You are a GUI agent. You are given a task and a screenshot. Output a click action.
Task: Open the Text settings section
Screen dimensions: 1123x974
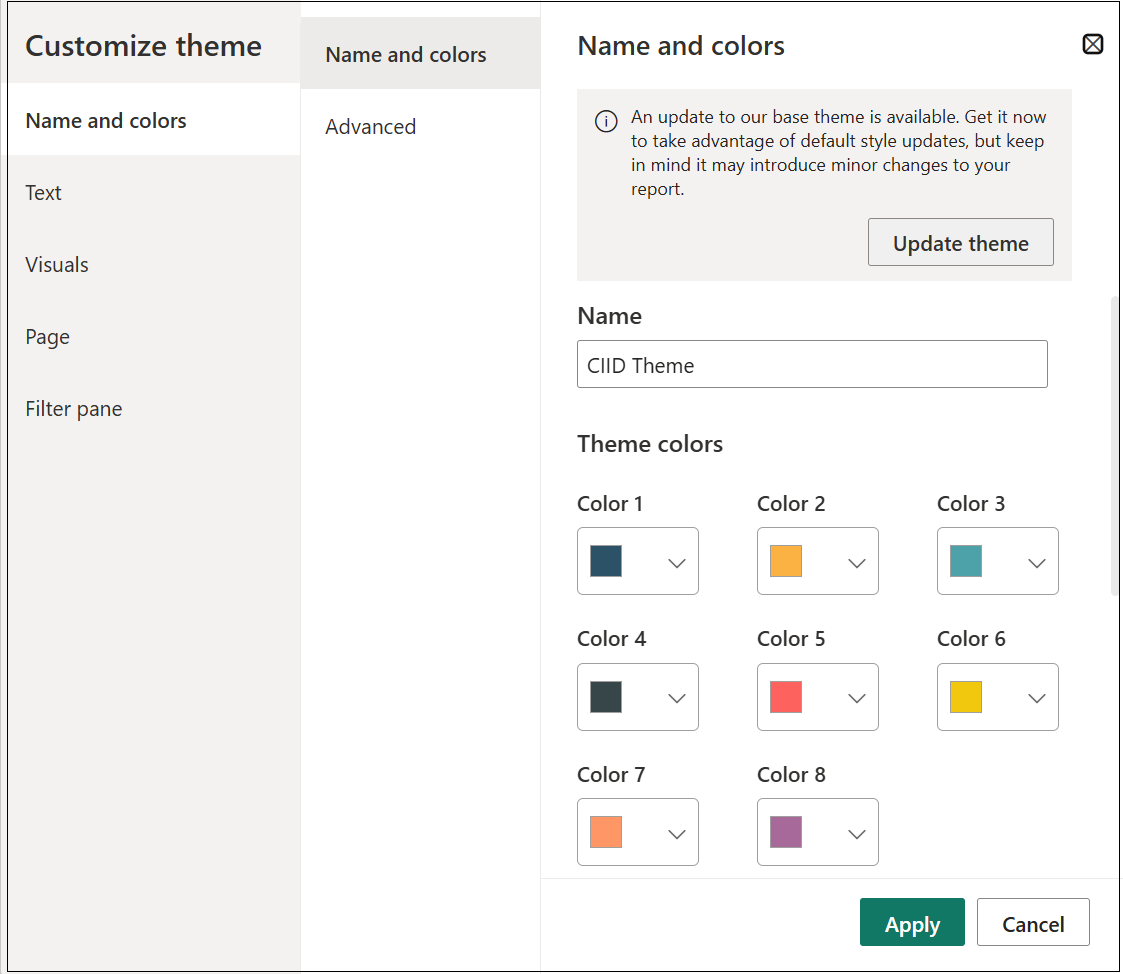44,193
